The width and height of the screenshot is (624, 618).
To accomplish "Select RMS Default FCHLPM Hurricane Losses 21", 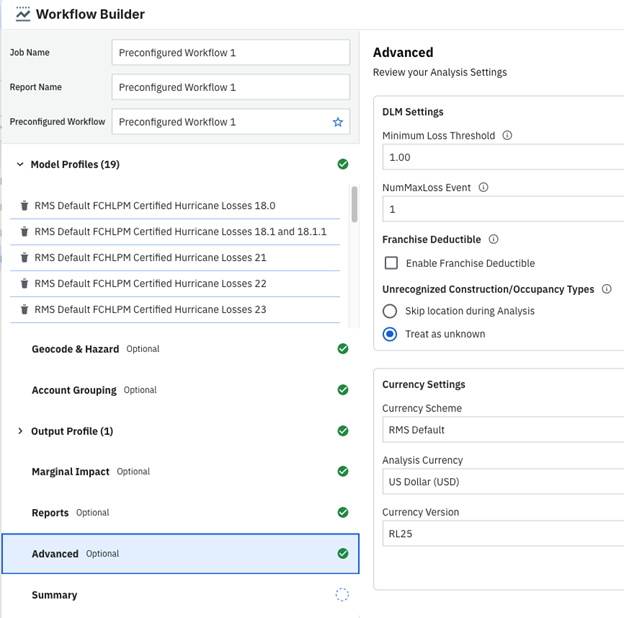I will (150, 257).
